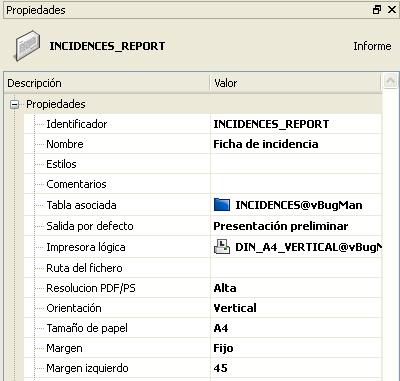Close the Propiedades panel
The height and width of the screenshot is (381, 400).
click(x=392, y=10)
